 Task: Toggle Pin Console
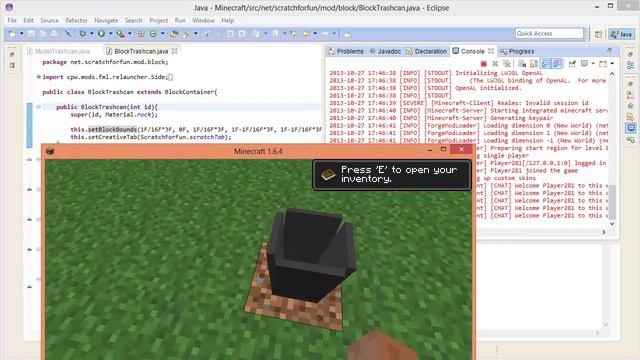(572, 64)
